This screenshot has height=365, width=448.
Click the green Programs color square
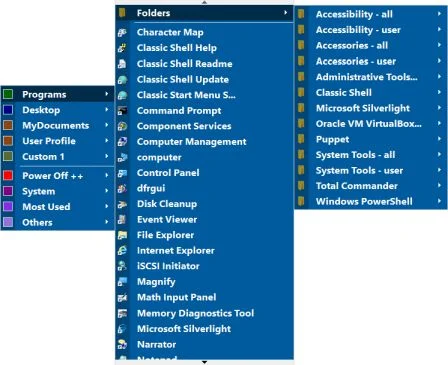(x=8, y=94)
